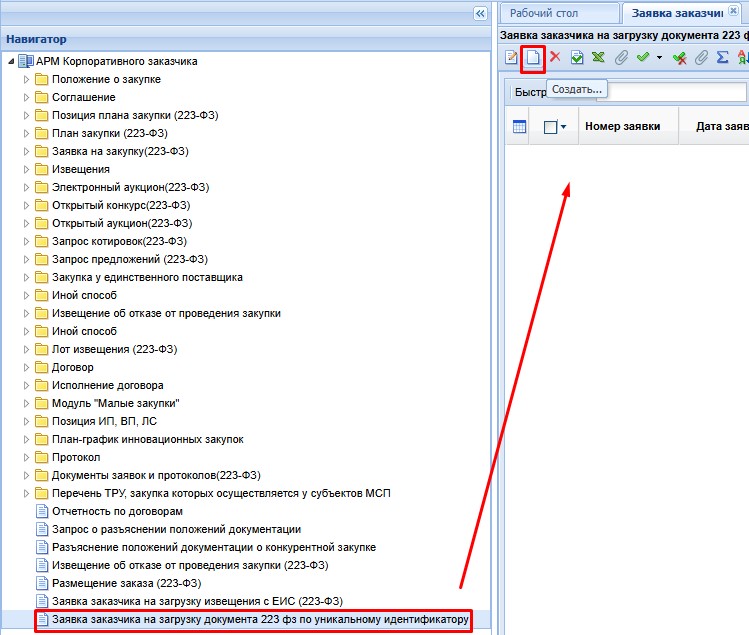Screen dimensions: 749x635
Task: Toggle the select-all checkbox in table header
Action: 550,127
